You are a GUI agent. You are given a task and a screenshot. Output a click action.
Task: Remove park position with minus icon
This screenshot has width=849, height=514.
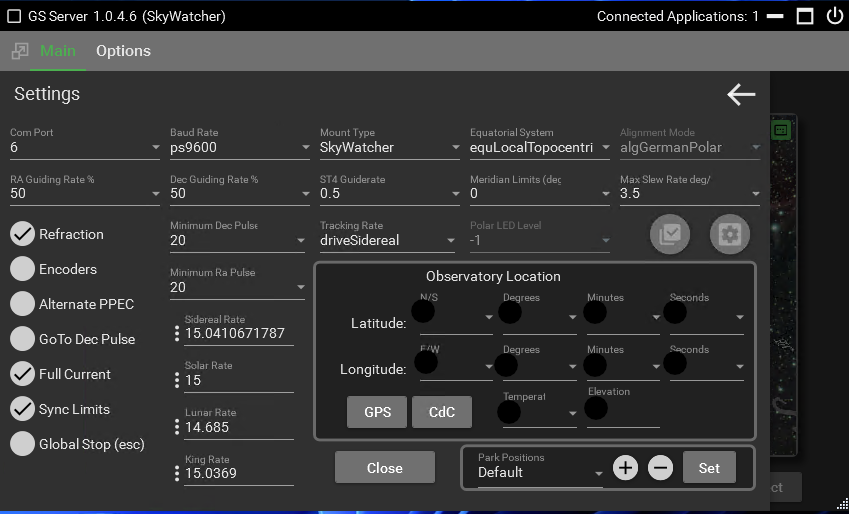click(x=660, y=468)
